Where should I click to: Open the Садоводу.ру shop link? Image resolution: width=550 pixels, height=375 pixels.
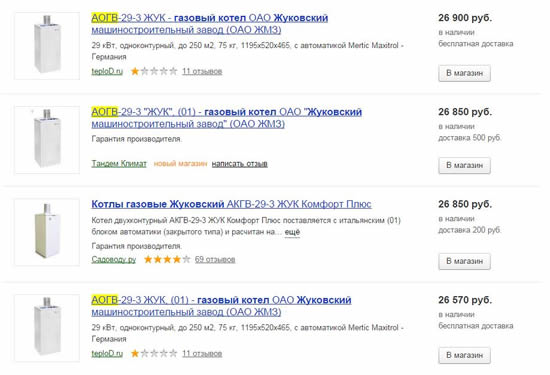(114, 260)
